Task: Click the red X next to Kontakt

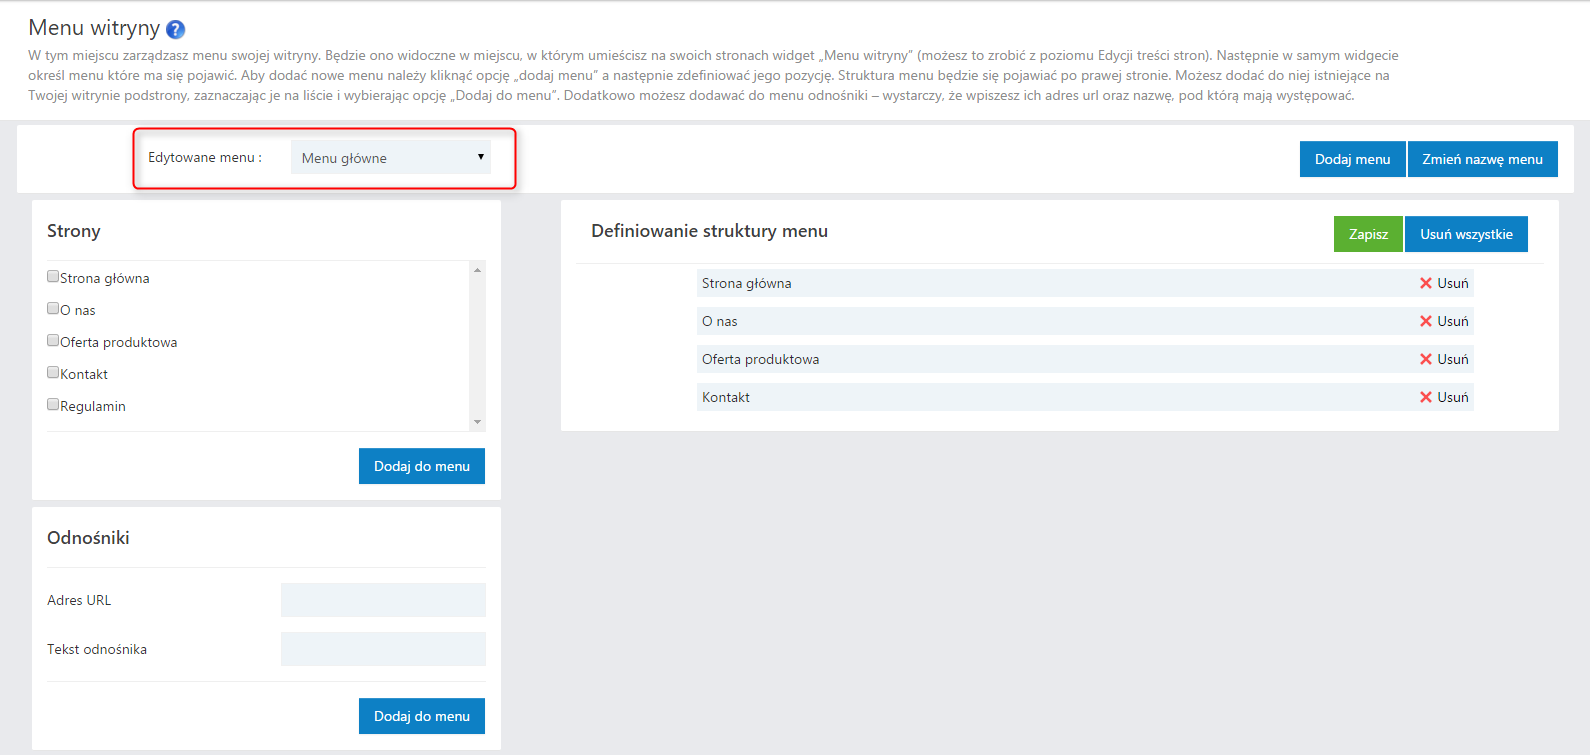Action: coord(1426,398)
